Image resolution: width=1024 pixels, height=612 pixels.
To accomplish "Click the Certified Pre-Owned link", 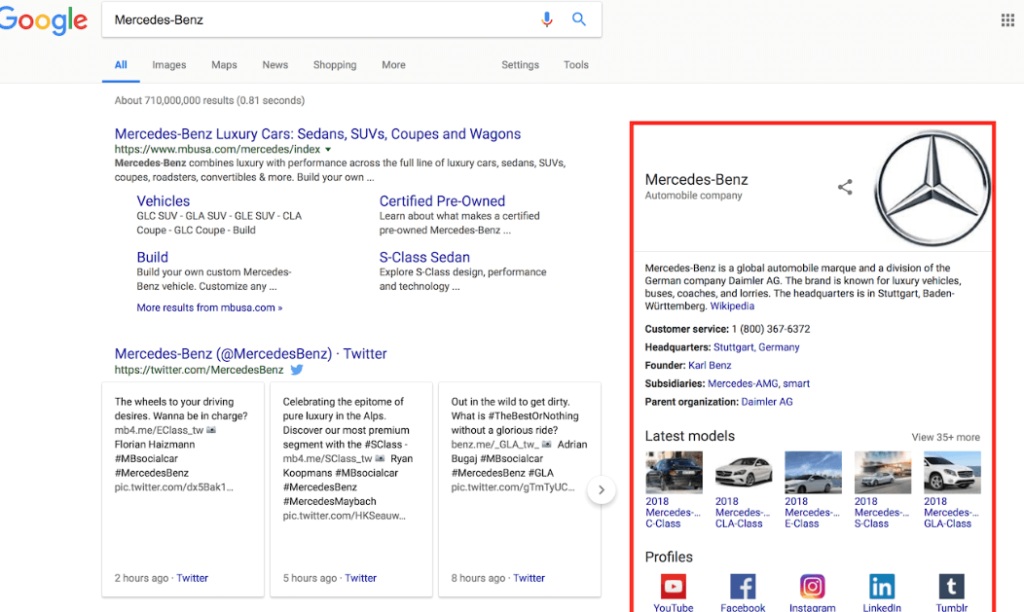I will click(x=442, y=201).
